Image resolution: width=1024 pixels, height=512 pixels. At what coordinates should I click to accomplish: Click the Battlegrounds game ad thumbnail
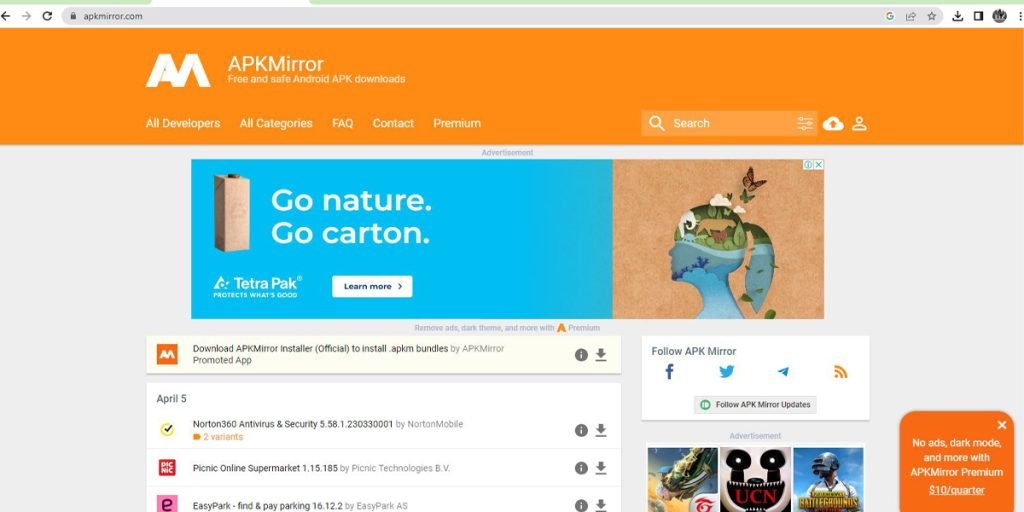(x=828, y=479)
